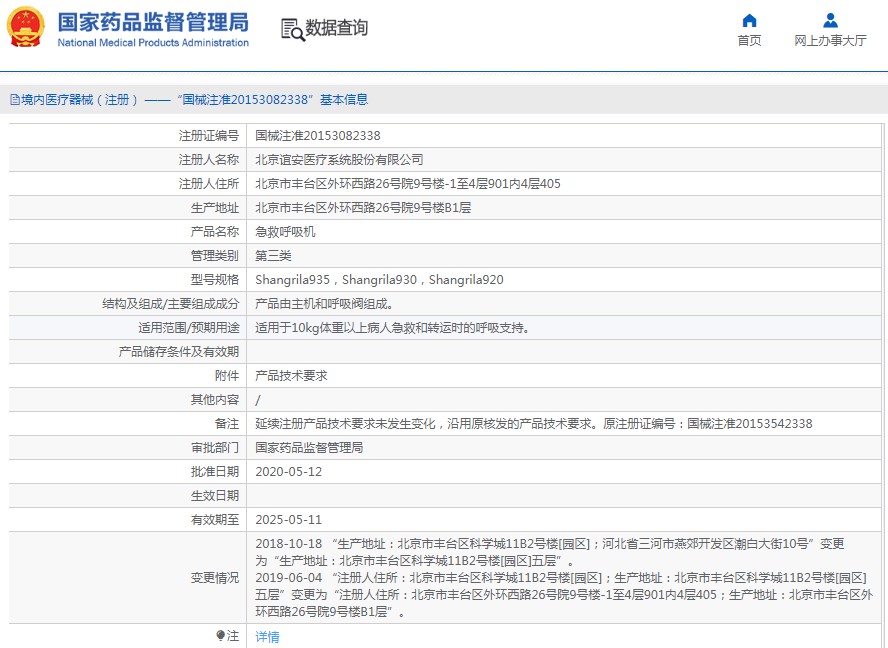Click the 产品储存条件及有效期 label
Viewport: 888px width, 648px height.
[x=179, y=352]
